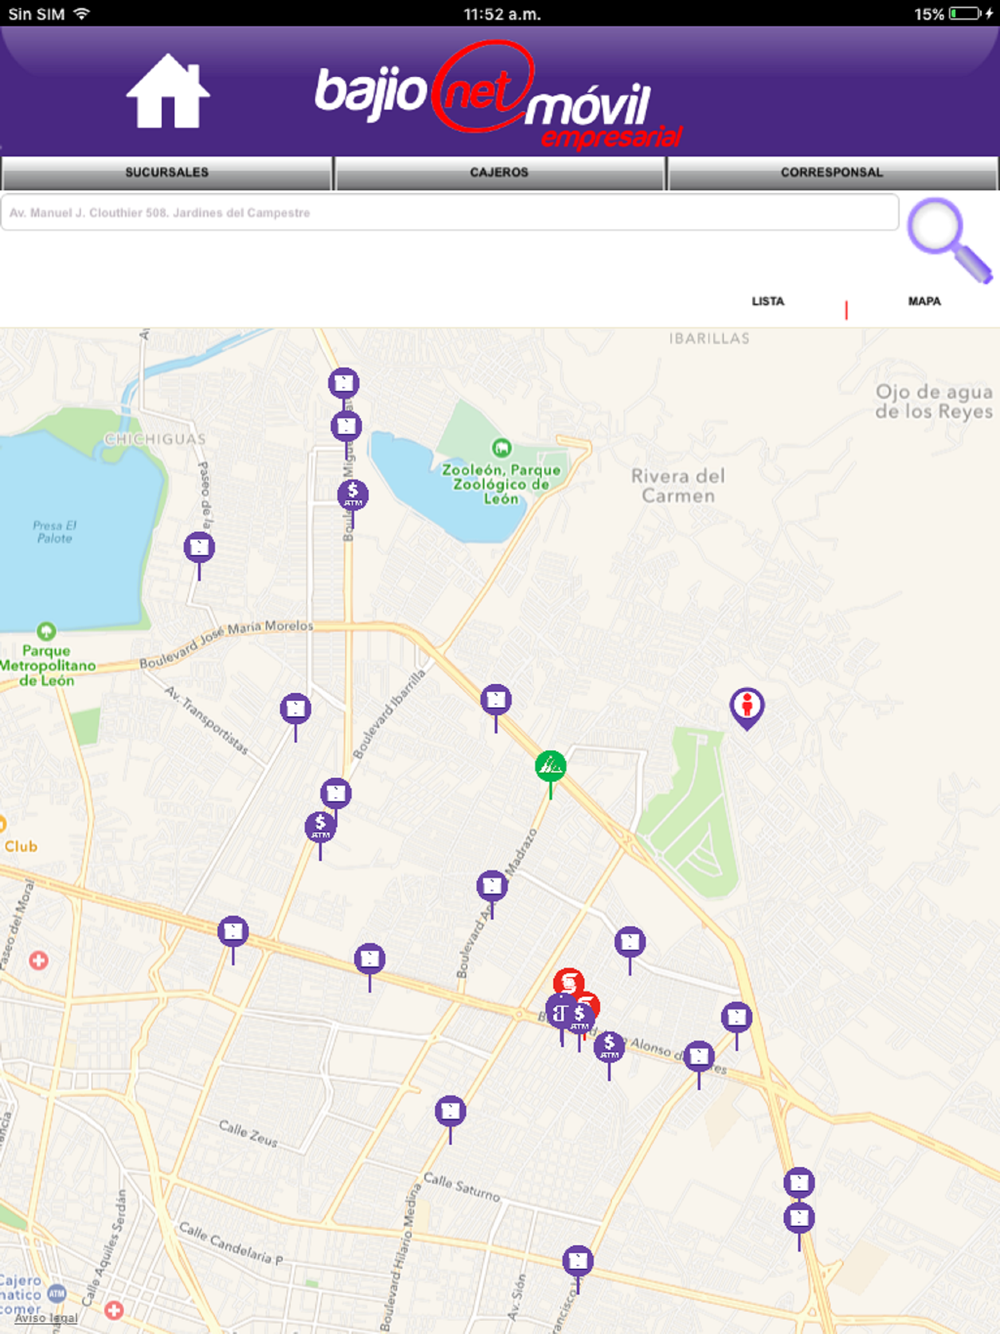Select branch pin right of Boulevard Ibarrilla label
Screen dimensions: 1000x1334
[496, 700]
